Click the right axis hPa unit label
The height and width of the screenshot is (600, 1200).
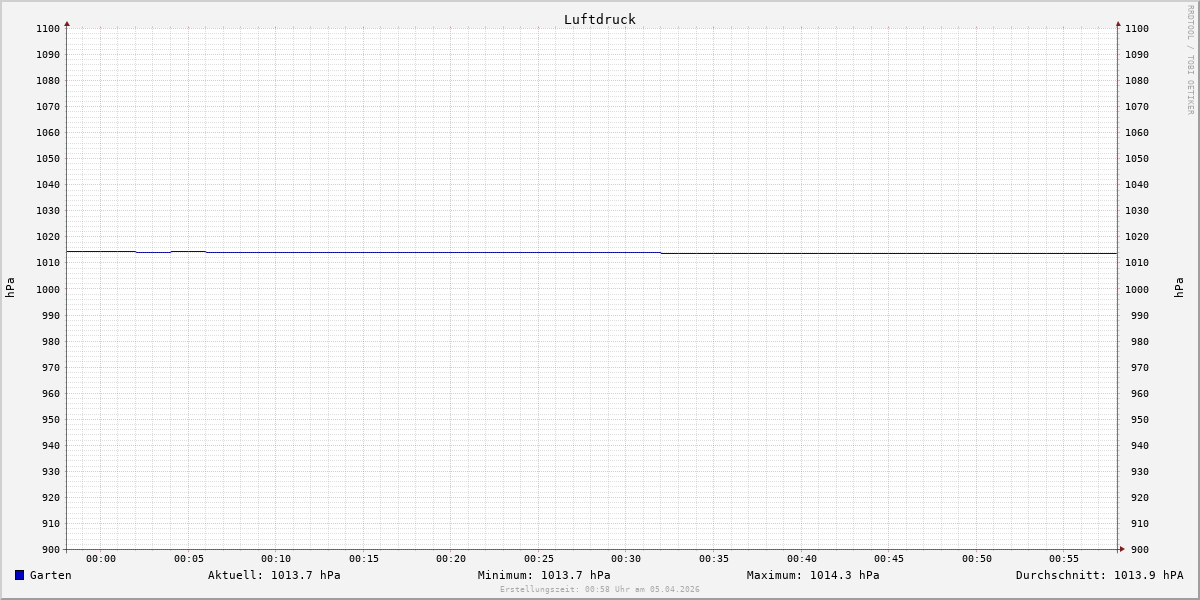coord(1179,287)
